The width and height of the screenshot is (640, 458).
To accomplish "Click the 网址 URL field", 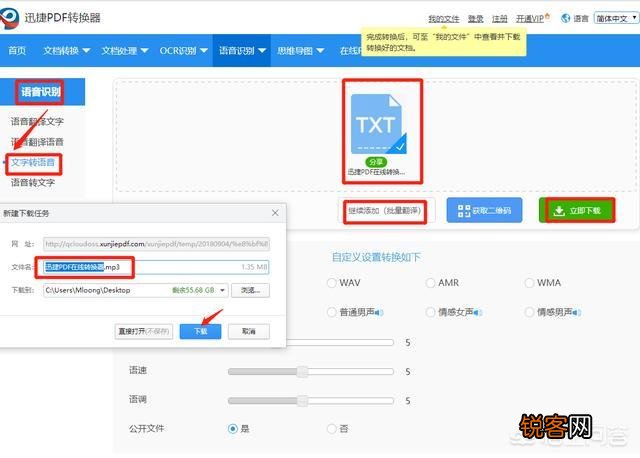I will click(x=156, y=244).
